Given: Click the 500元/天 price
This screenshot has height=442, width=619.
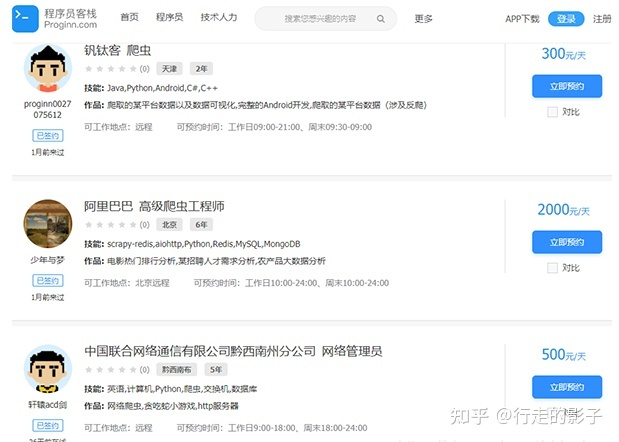Looking at the screenshot, I should point(563,354).
